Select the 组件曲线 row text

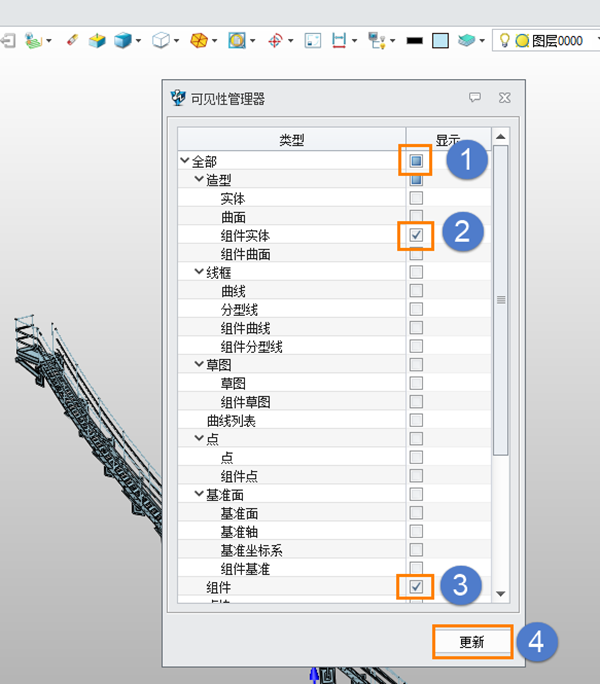tap(245, 328)
